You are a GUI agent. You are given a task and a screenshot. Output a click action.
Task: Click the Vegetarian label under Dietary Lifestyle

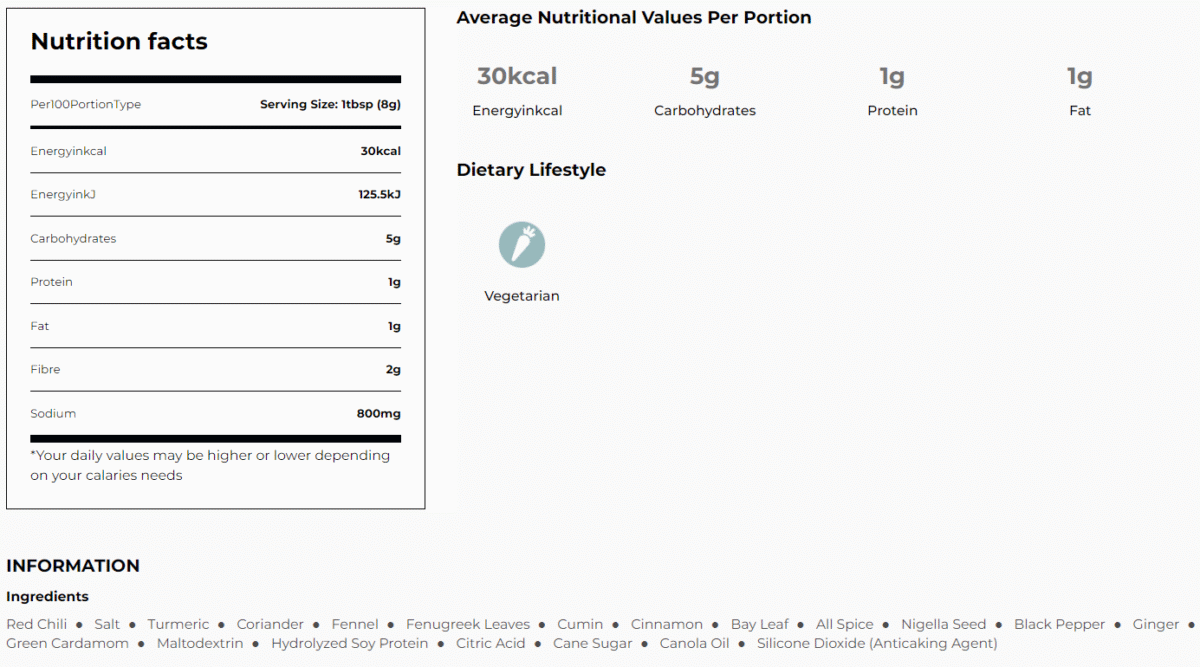[x=522, y=296]
